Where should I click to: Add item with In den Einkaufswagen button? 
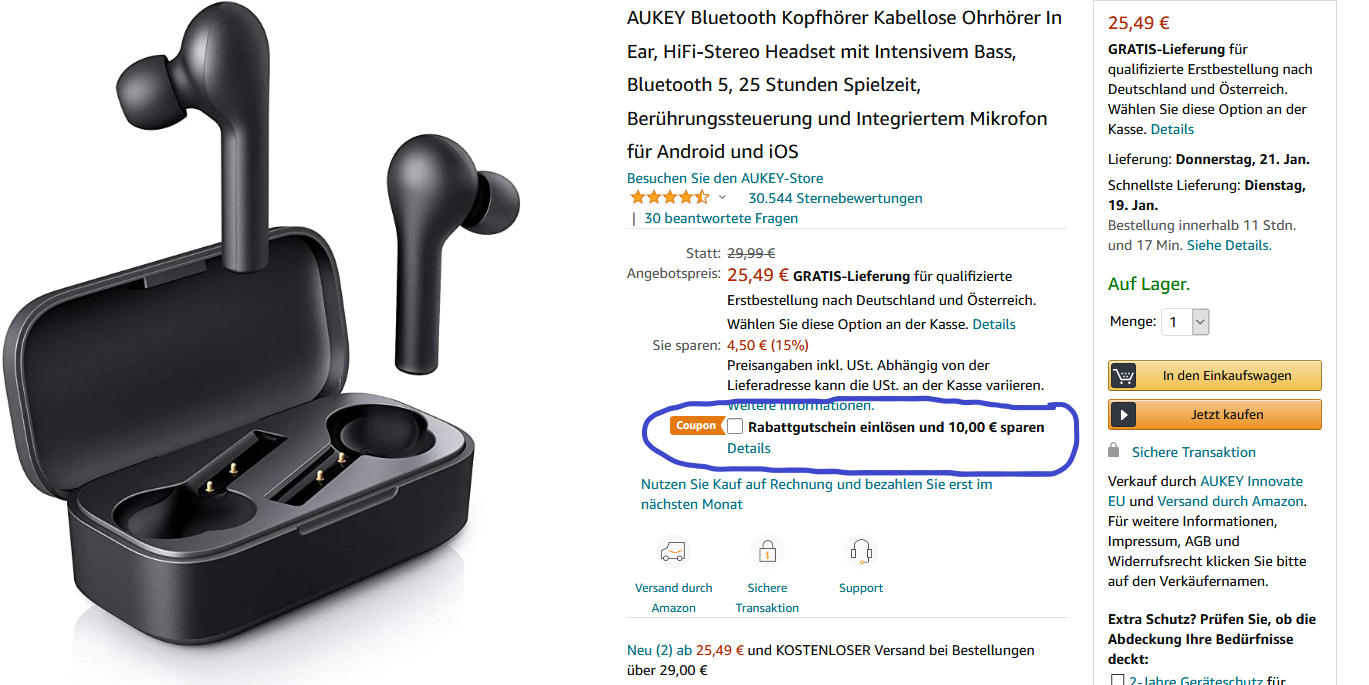[1214, 376]
